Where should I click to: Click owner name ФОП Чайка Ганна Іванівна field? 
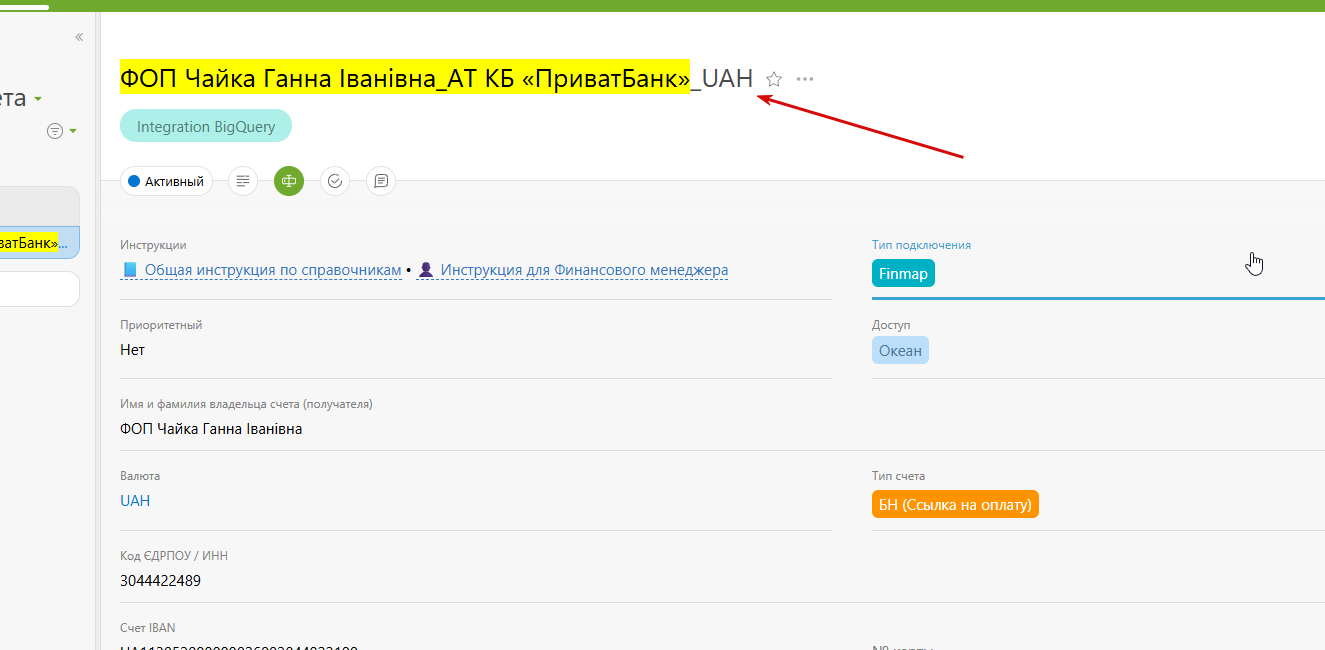[211, 429]
